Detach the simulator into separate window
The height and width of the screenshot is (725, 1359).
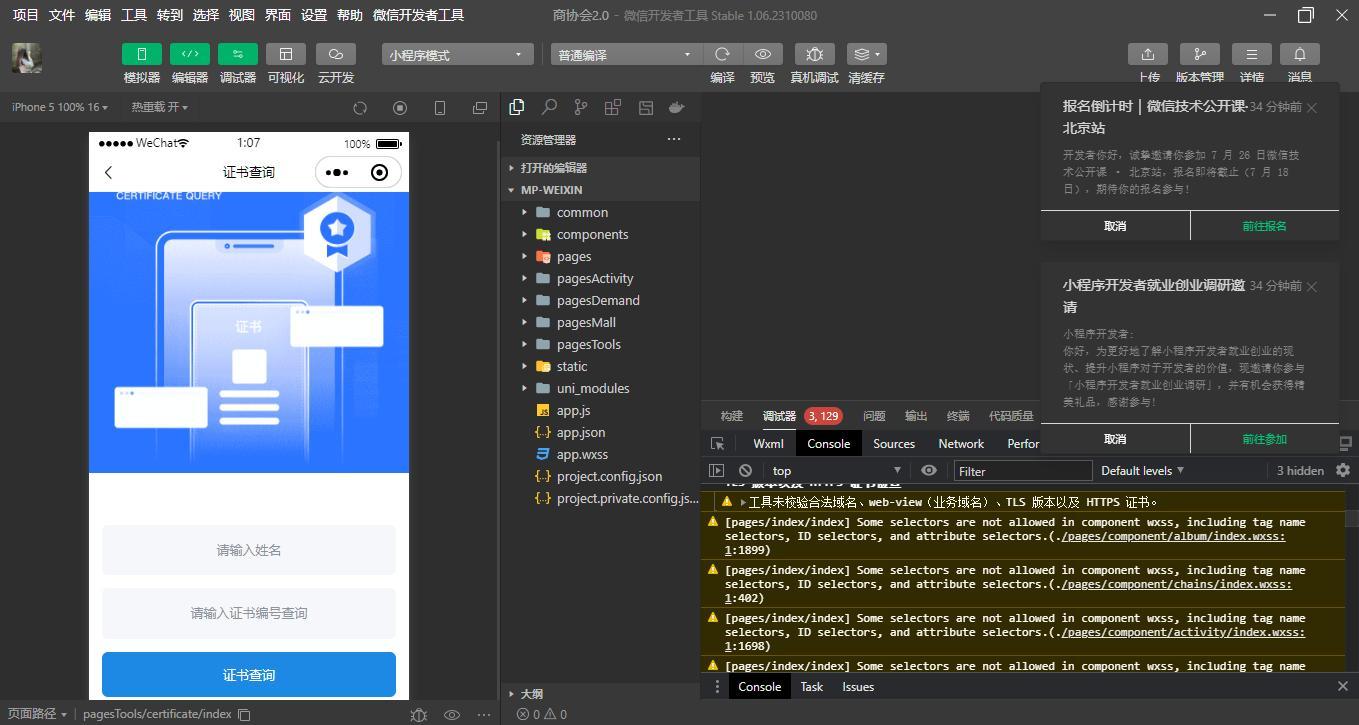click(480, 107)
